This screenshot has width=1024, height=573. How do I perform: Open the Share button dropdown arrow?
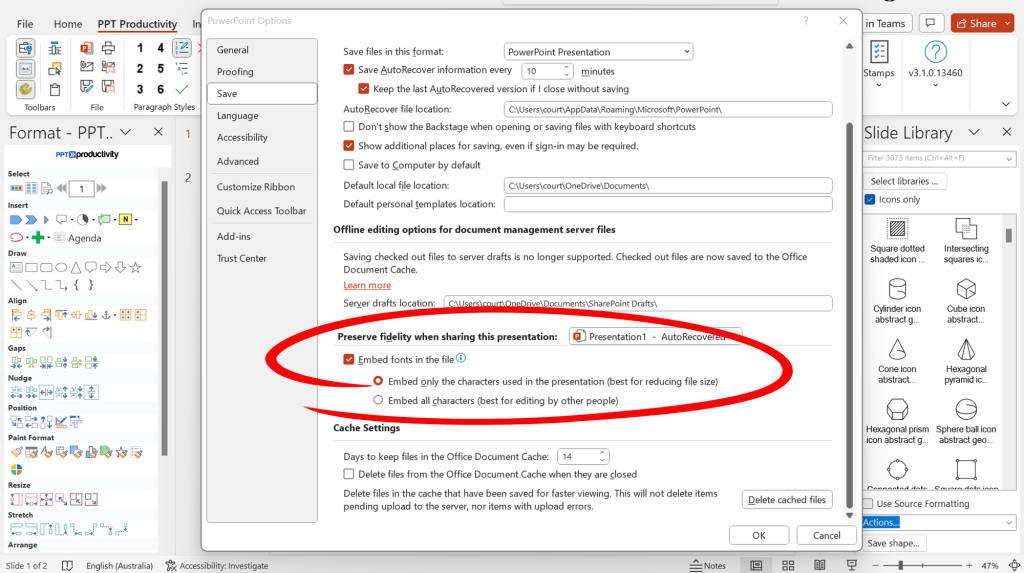(1008, 23)
